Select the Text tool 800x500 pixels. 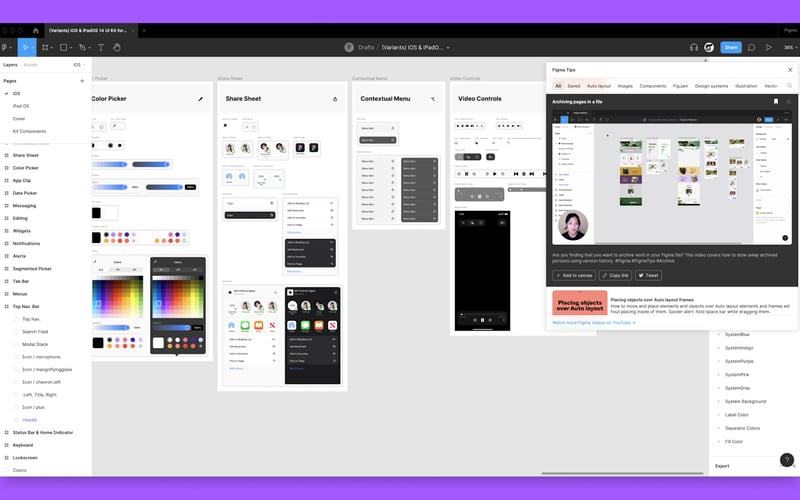pyautogui.click(x=101, y=47)
